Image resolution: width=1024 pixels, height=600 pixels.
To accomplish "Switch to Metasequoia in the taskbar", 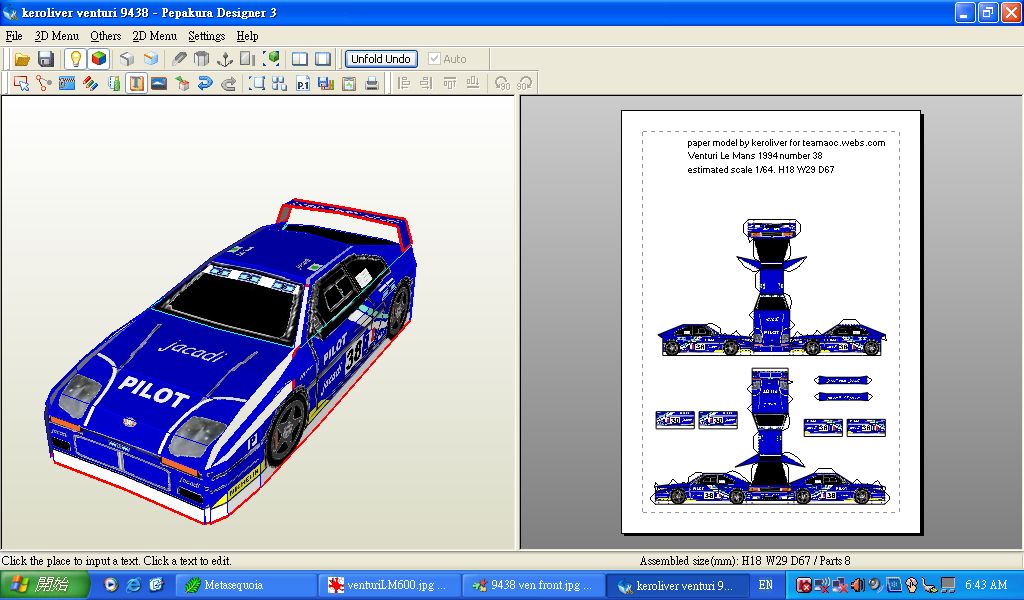I will [248, 585].
